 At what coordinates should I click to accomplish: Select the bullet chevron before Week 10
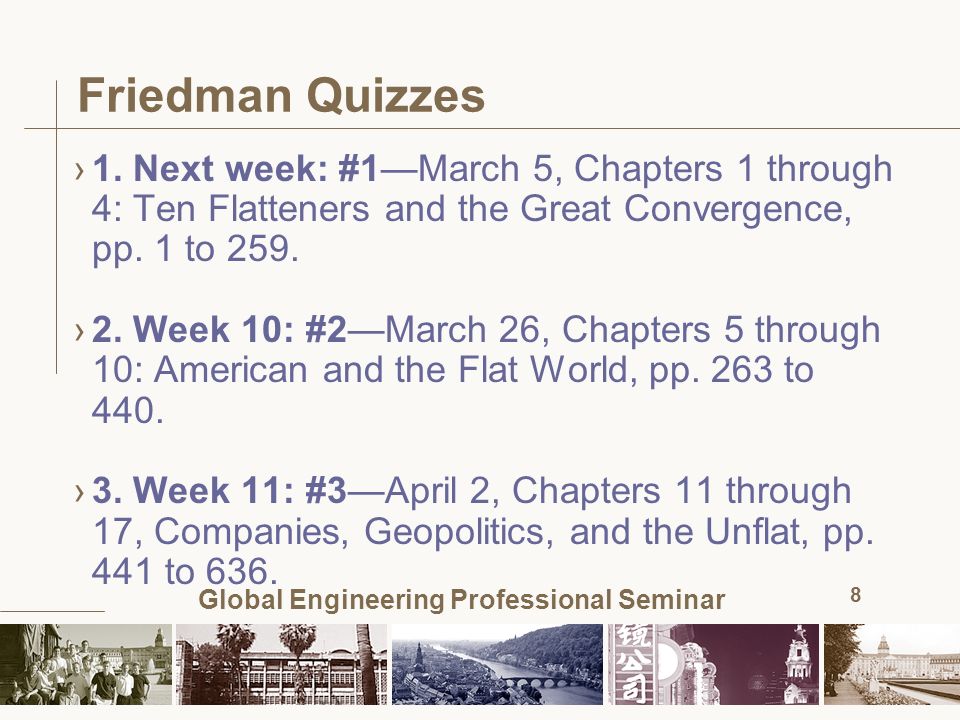[x=80, y=331]
